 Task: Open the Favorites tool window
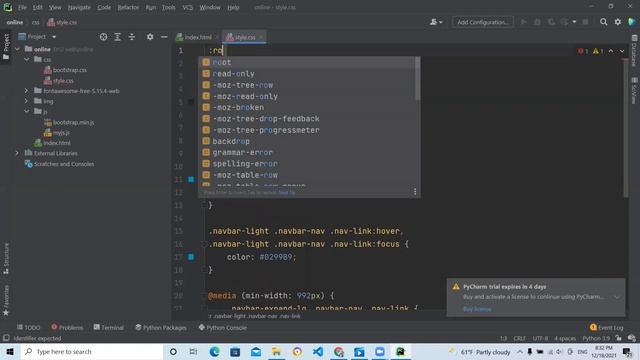point(6,300)
